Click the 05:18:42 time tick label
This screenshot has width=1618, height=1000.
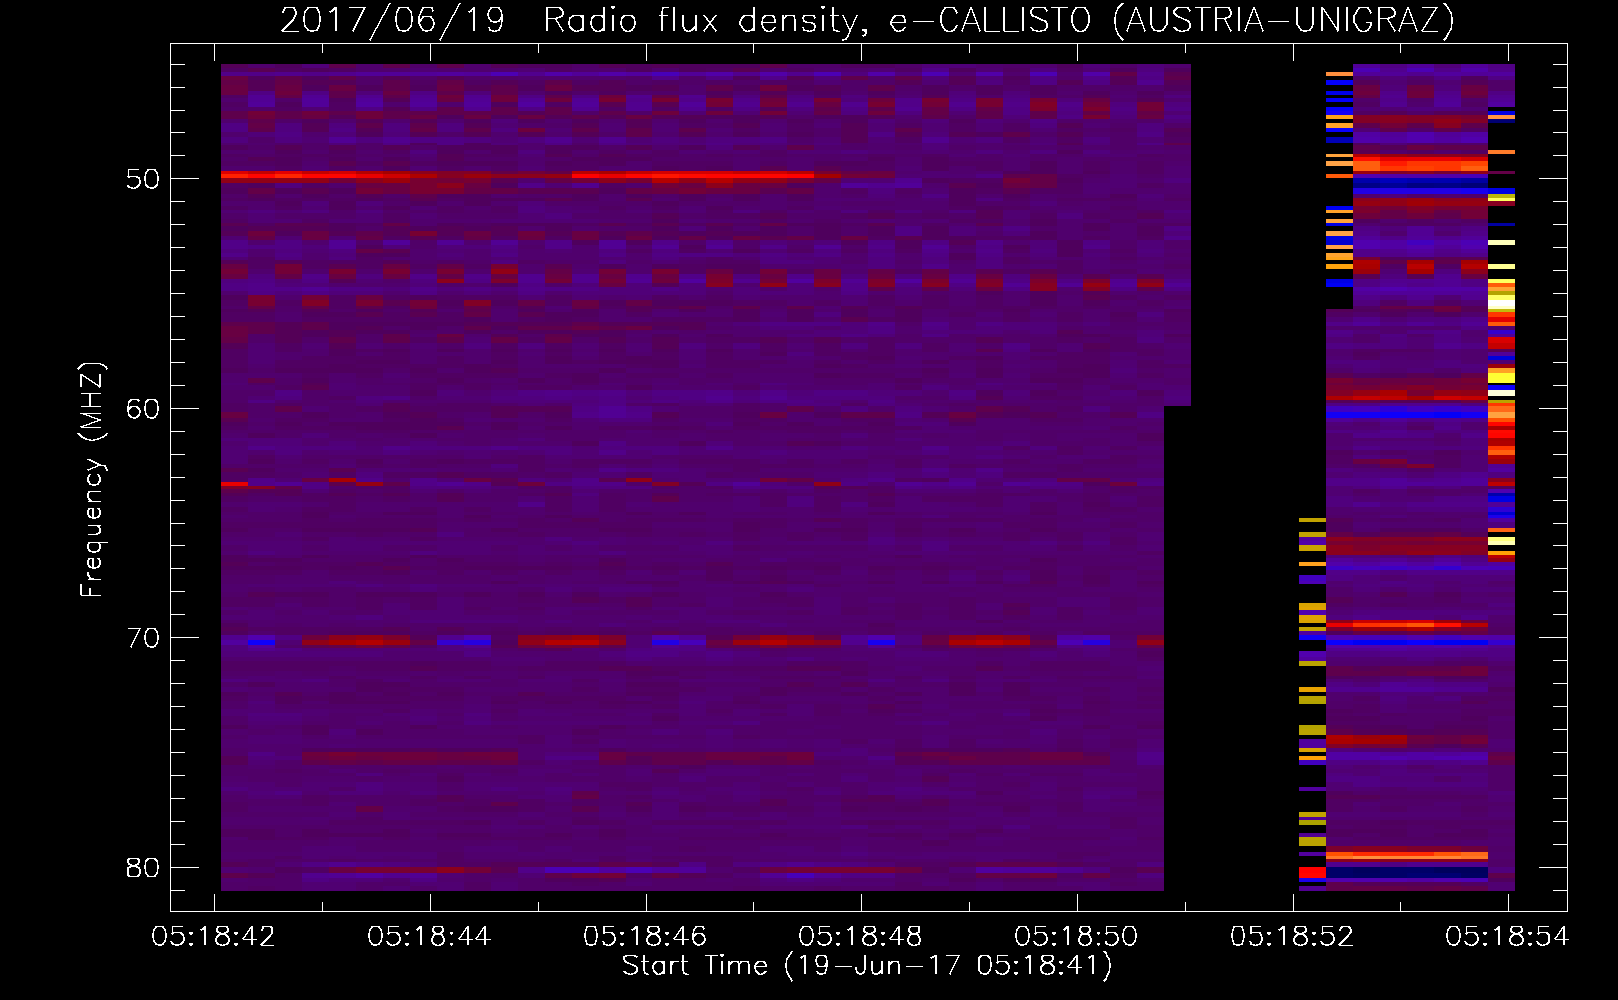[x=213, y=937]
